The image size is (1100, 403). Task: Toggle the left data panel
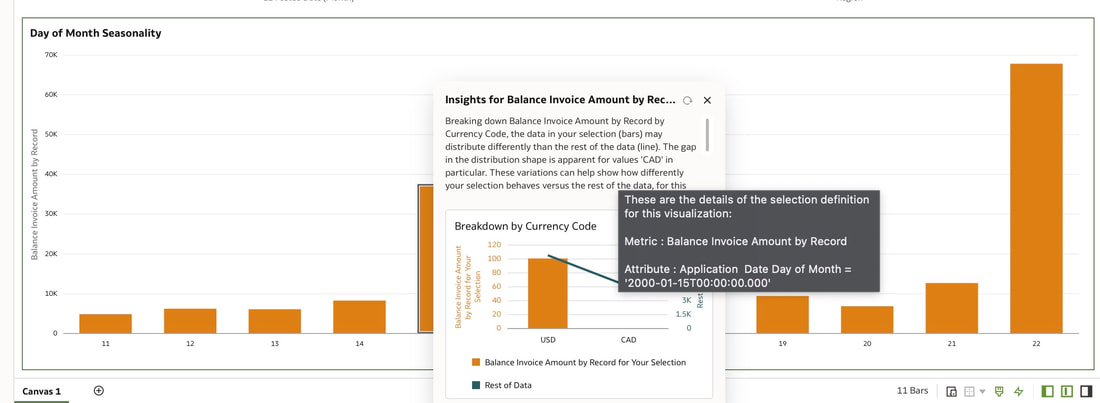tap(1048, 391)
